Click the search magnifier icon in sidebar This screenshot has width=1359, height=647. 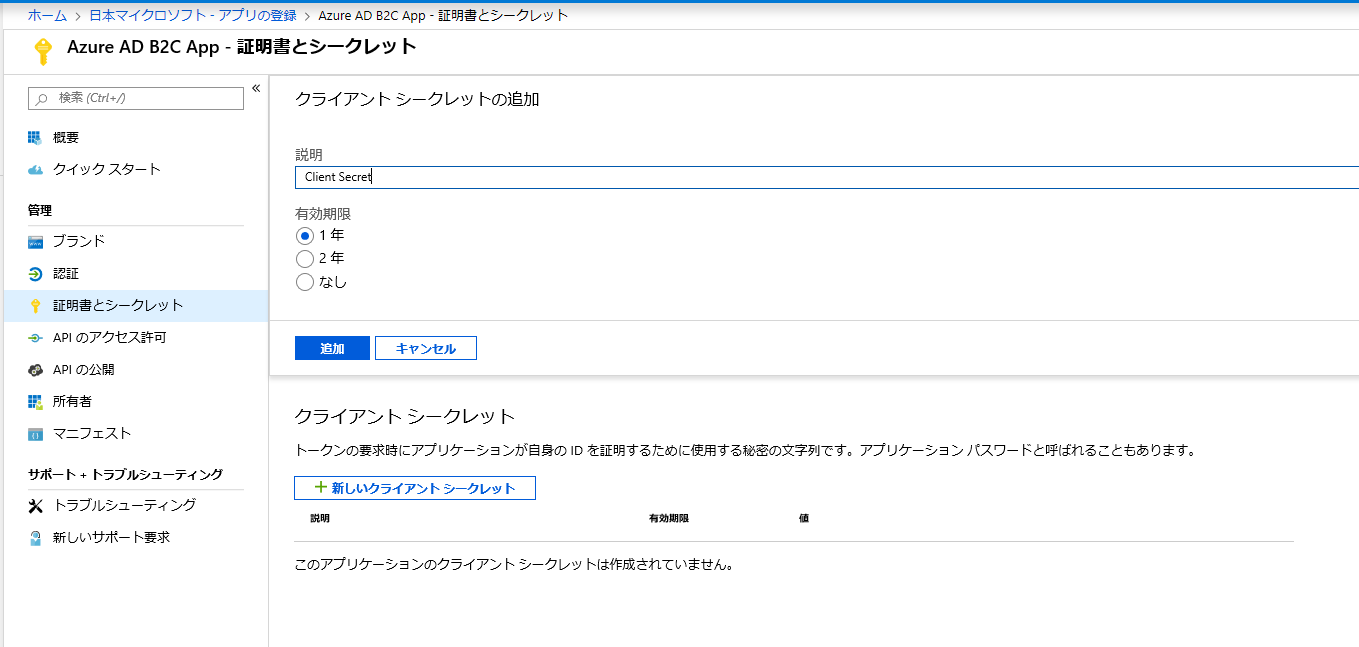tap(42, 98)
